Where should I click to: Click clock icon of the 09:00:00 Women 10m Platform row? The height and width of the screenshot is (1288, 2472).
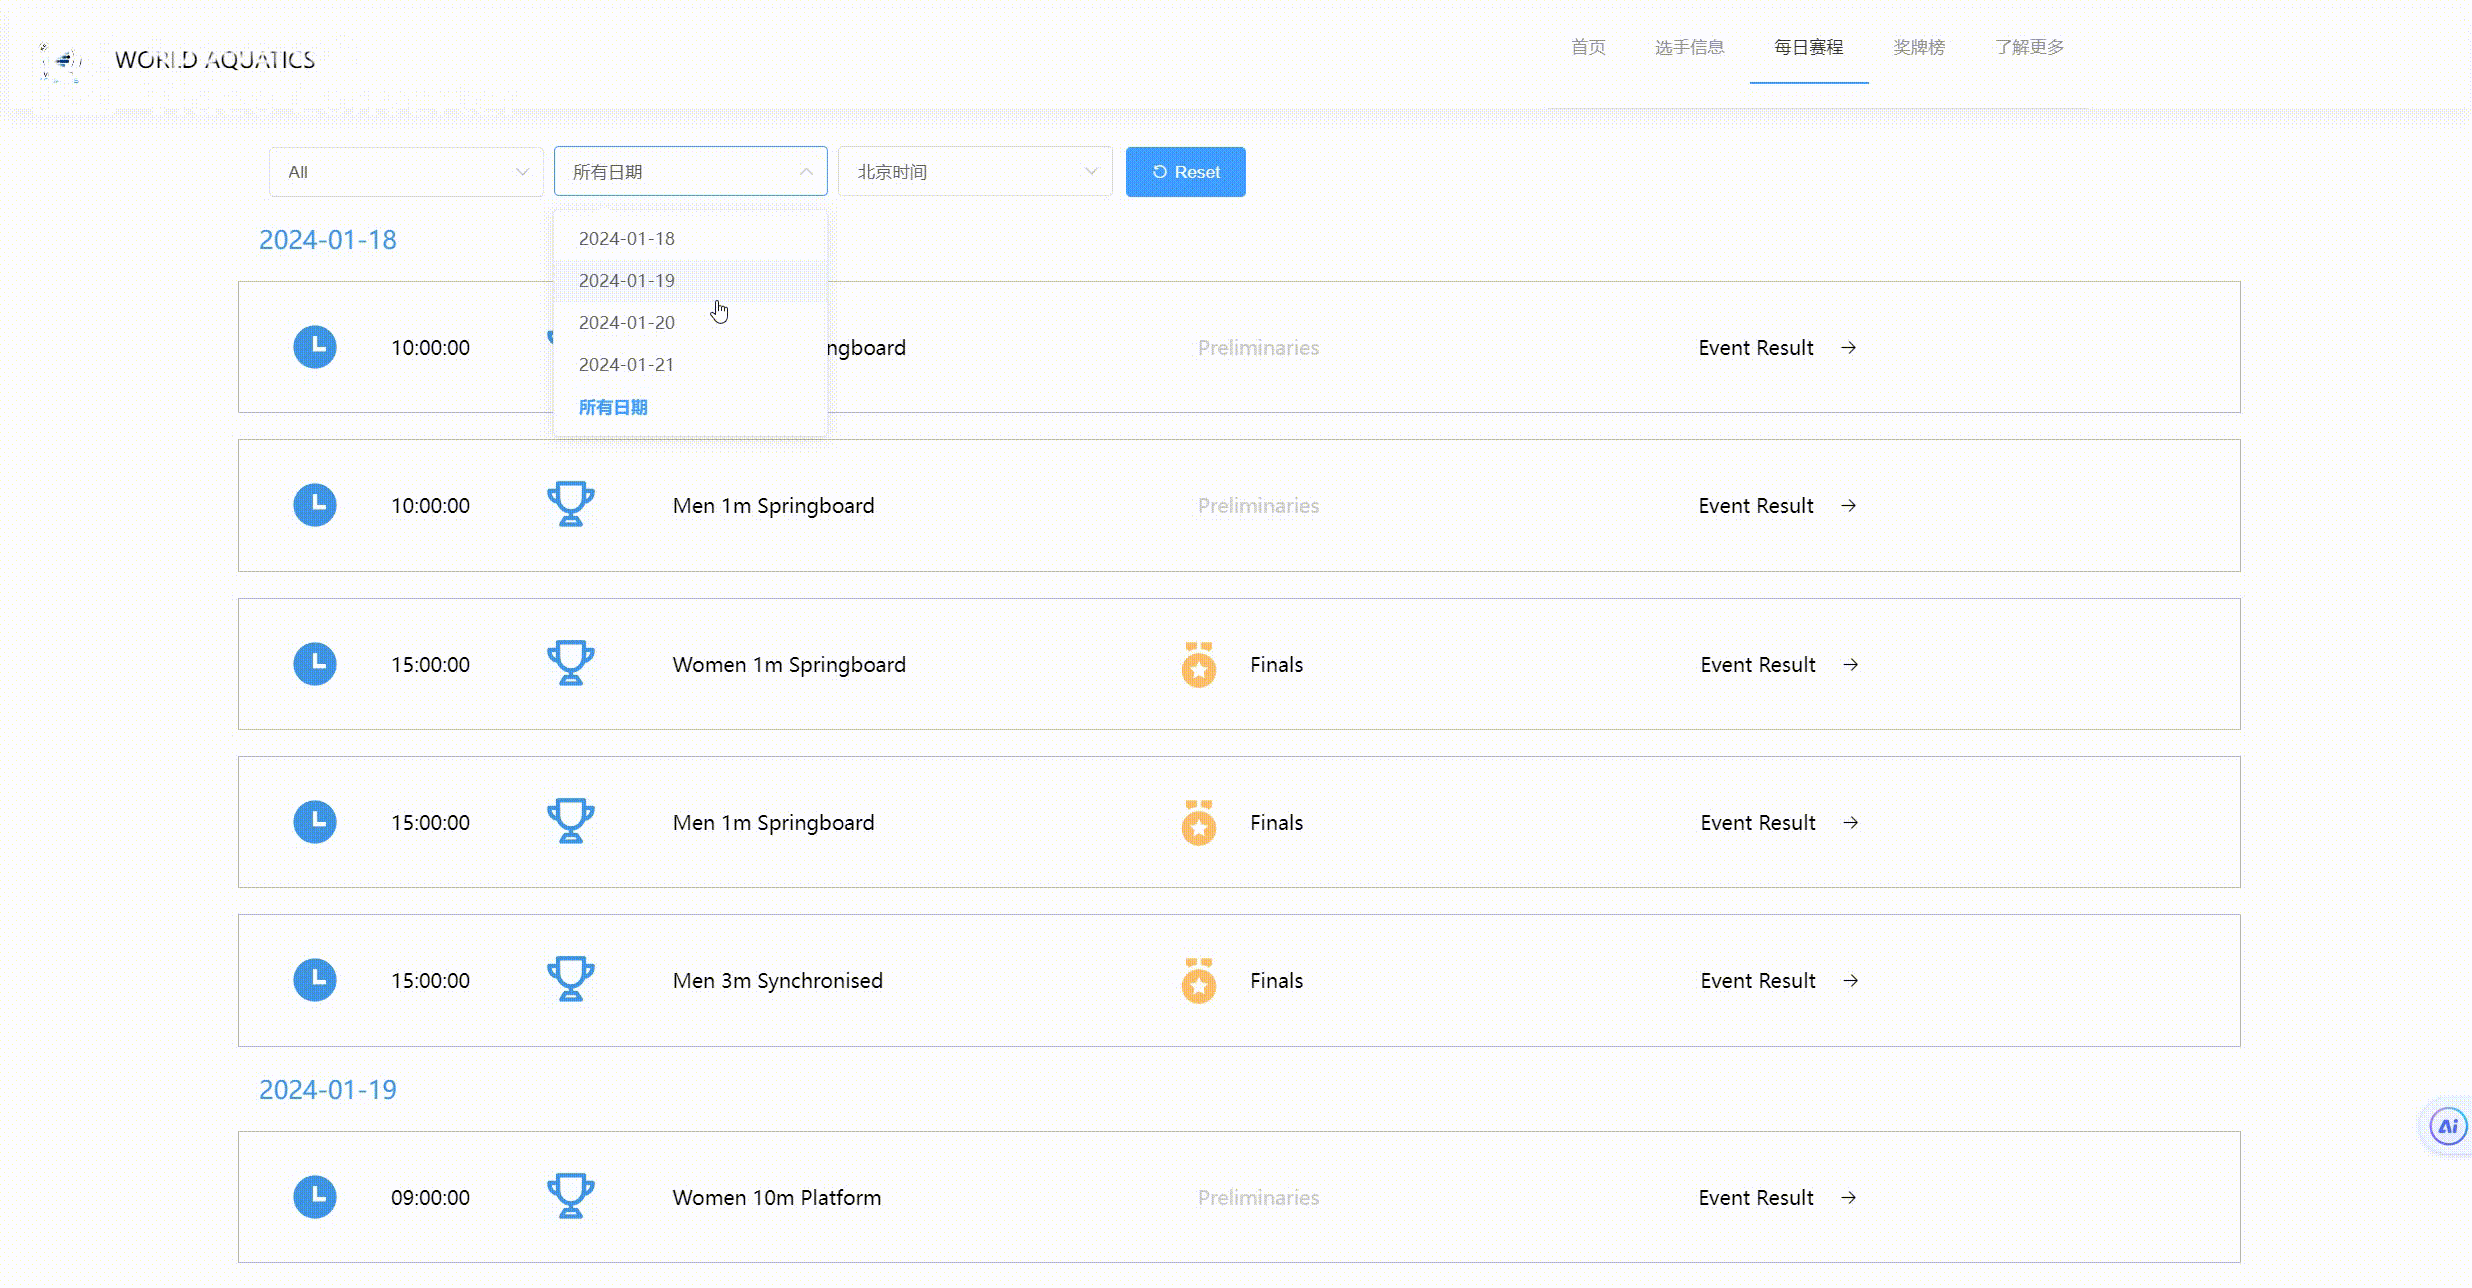(315, 1197)
